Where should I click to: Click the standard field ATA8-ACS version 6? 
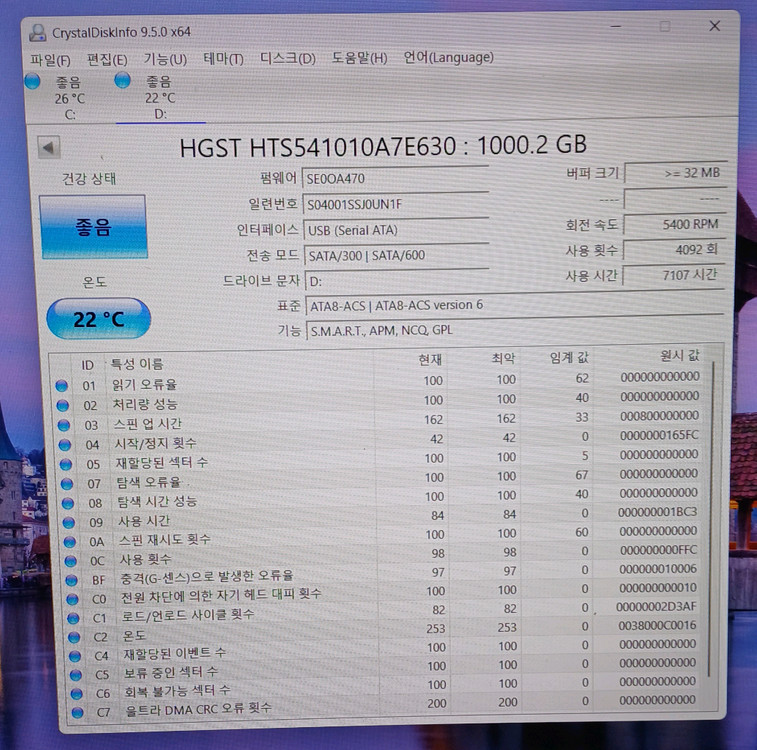click(x=515, y=305)
